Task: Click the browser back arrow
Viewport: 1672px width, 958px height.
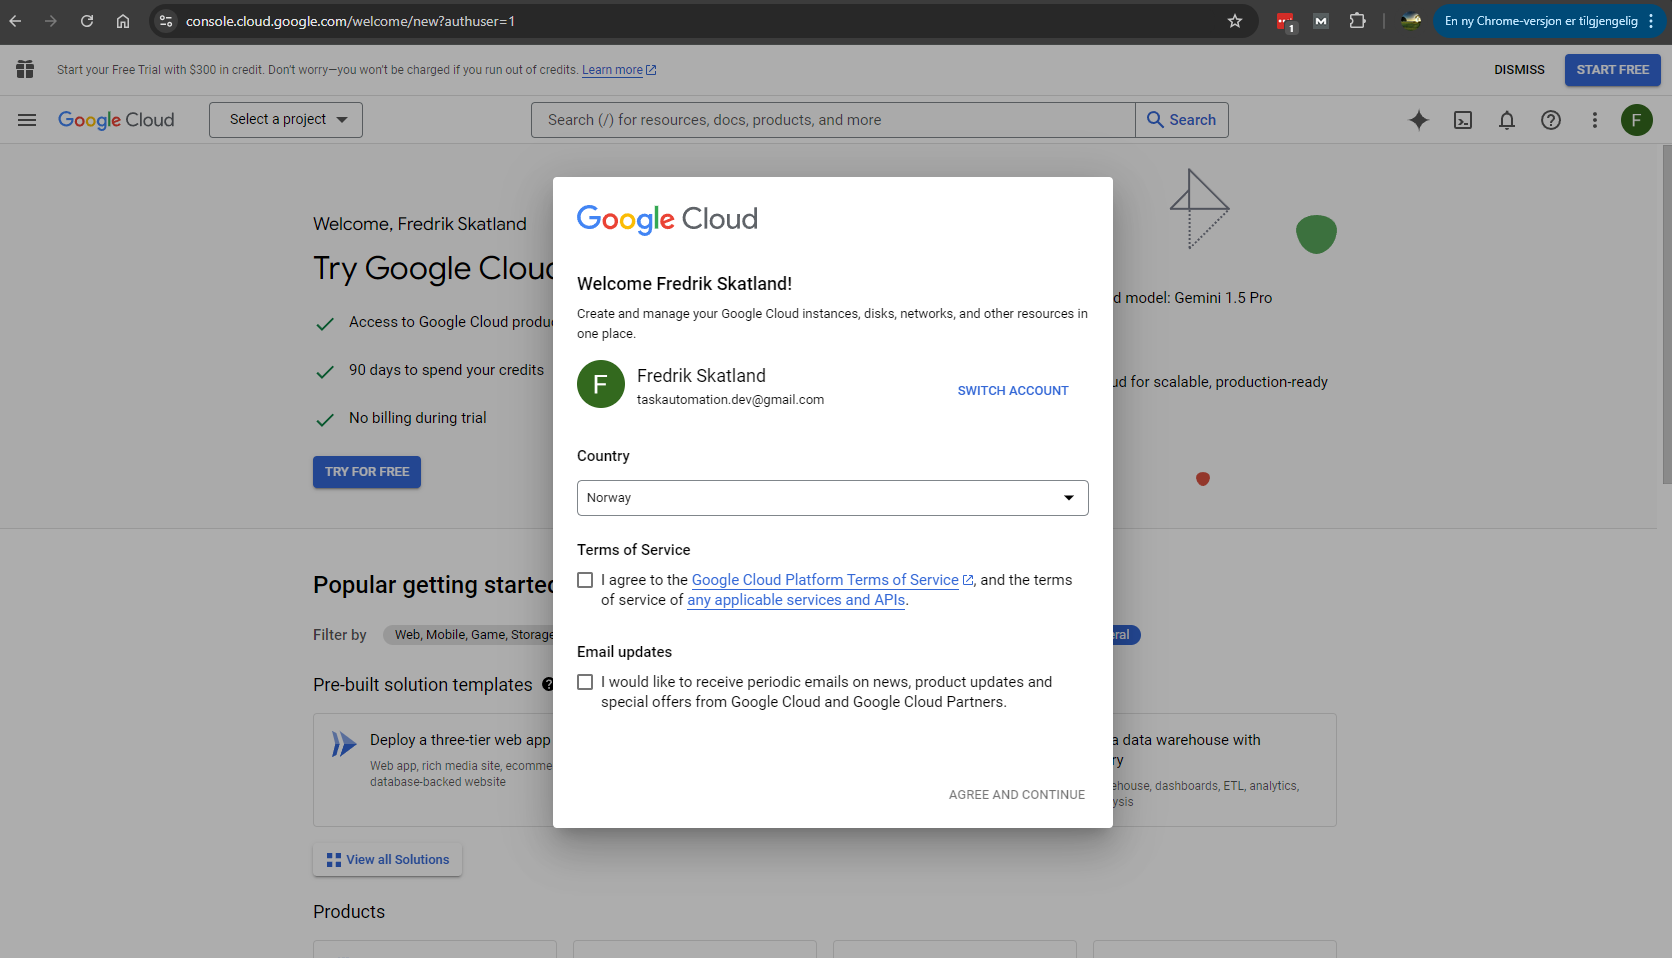Action: click(15, 21)
